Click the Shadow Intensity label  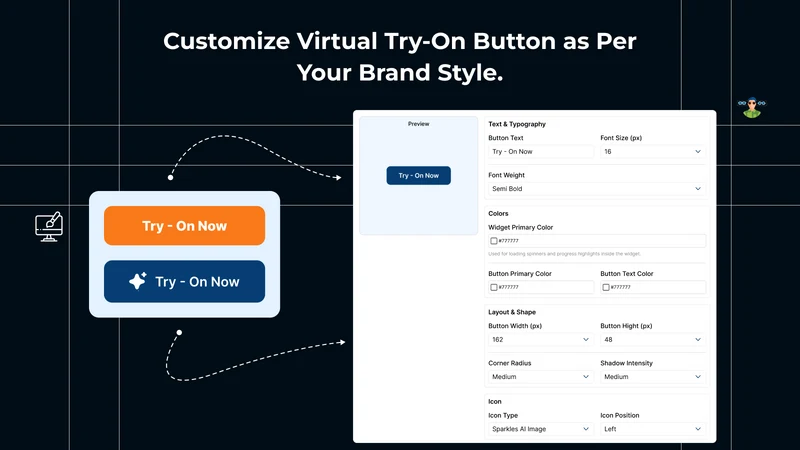pos(627,363)
